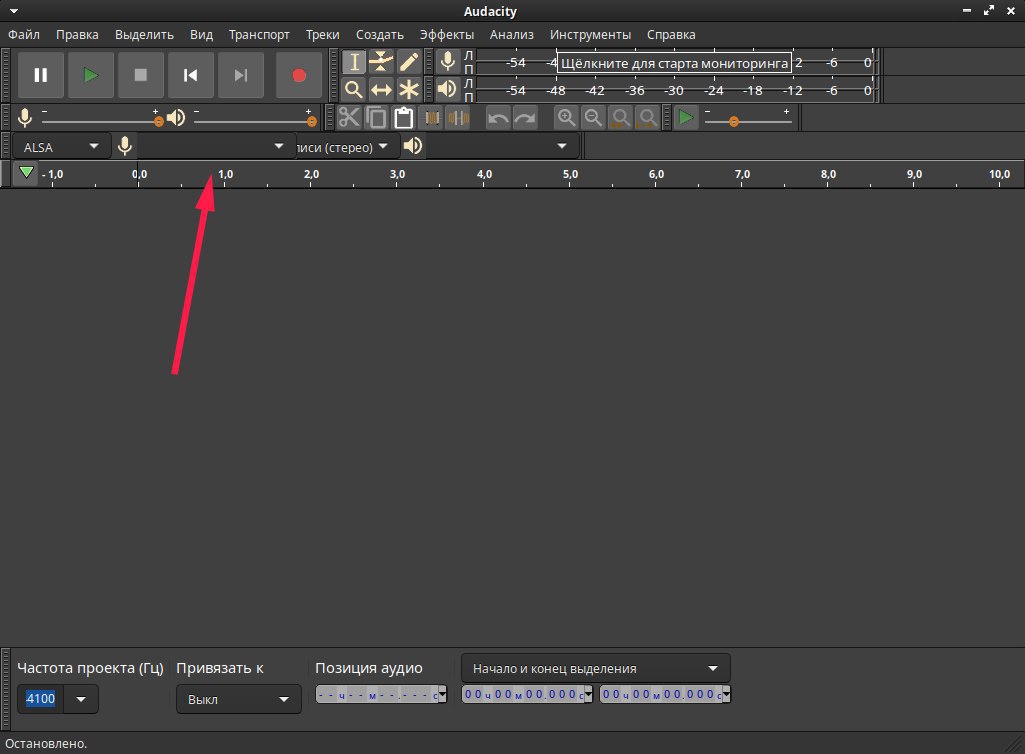The image size is (1025, 754).
Task: Select the Time Shift tool
Action: coord(381,89)
